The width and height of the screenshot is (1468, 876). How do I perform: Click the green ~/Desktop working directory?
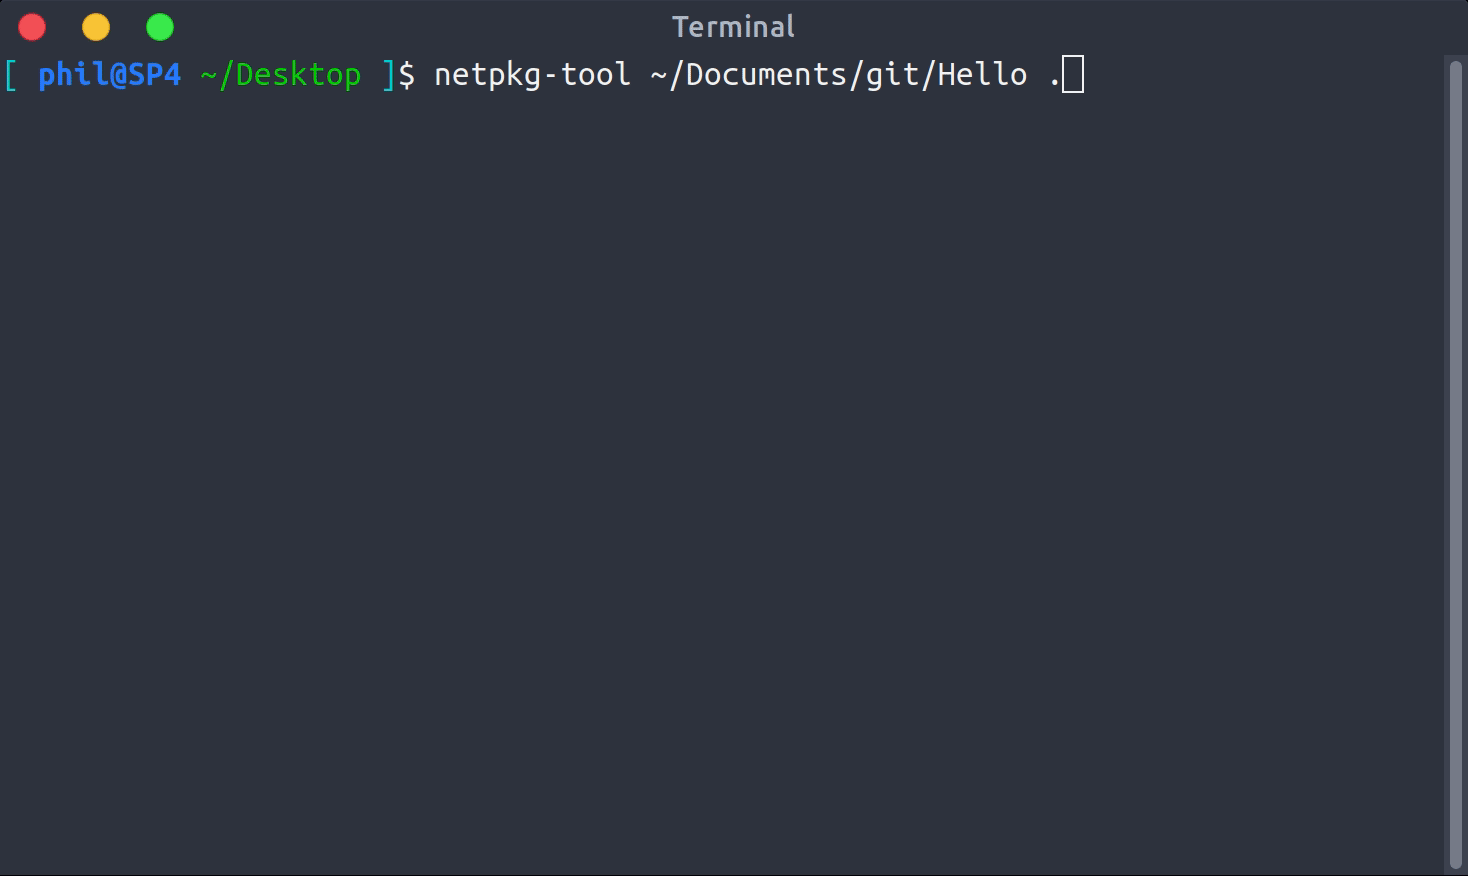280,75
